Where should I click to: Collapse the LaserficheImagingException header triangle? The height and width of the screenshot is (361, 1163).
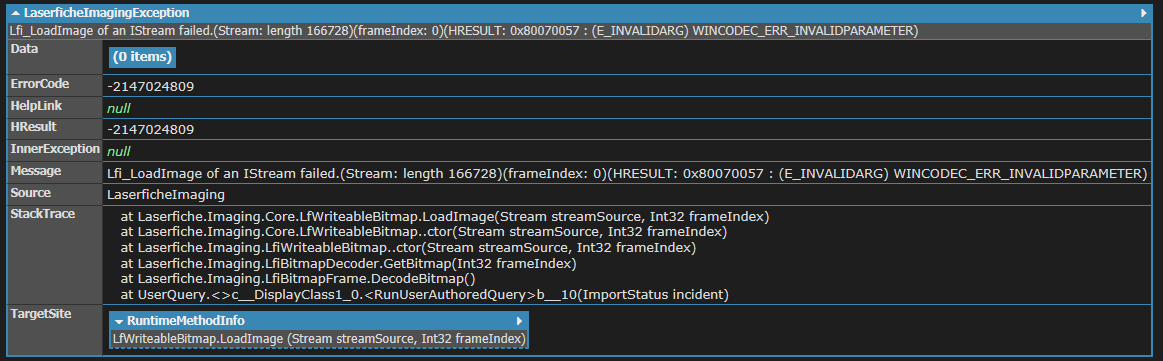16,13
